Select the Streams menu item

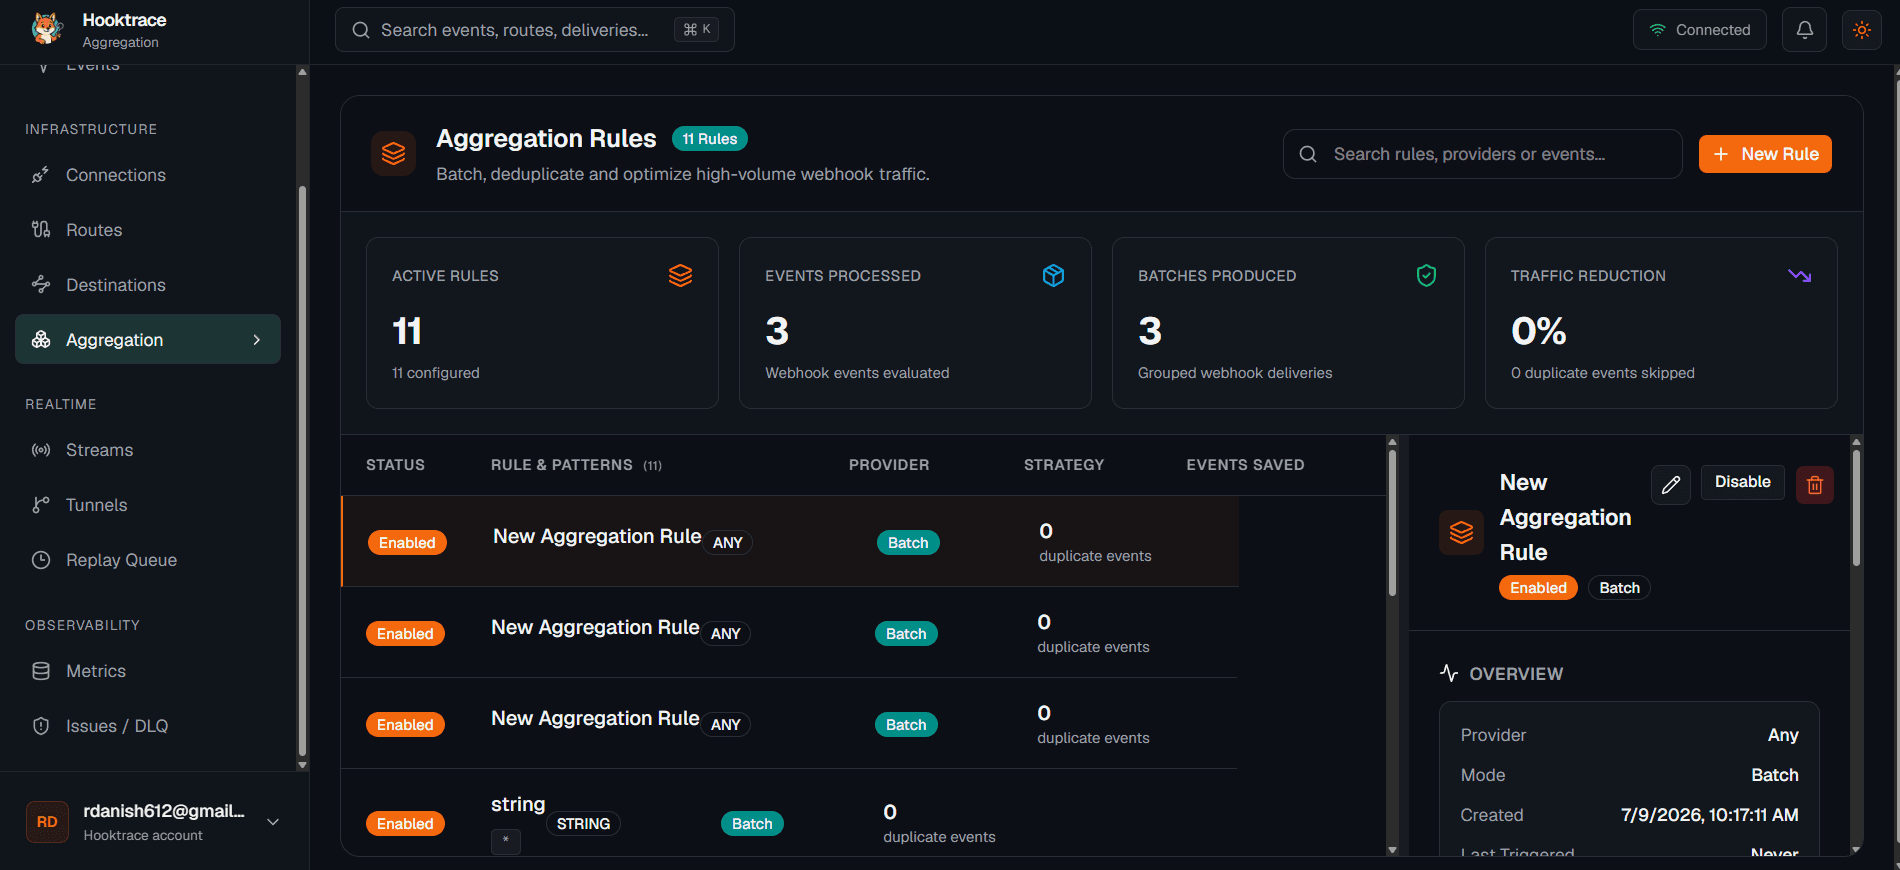148,450
